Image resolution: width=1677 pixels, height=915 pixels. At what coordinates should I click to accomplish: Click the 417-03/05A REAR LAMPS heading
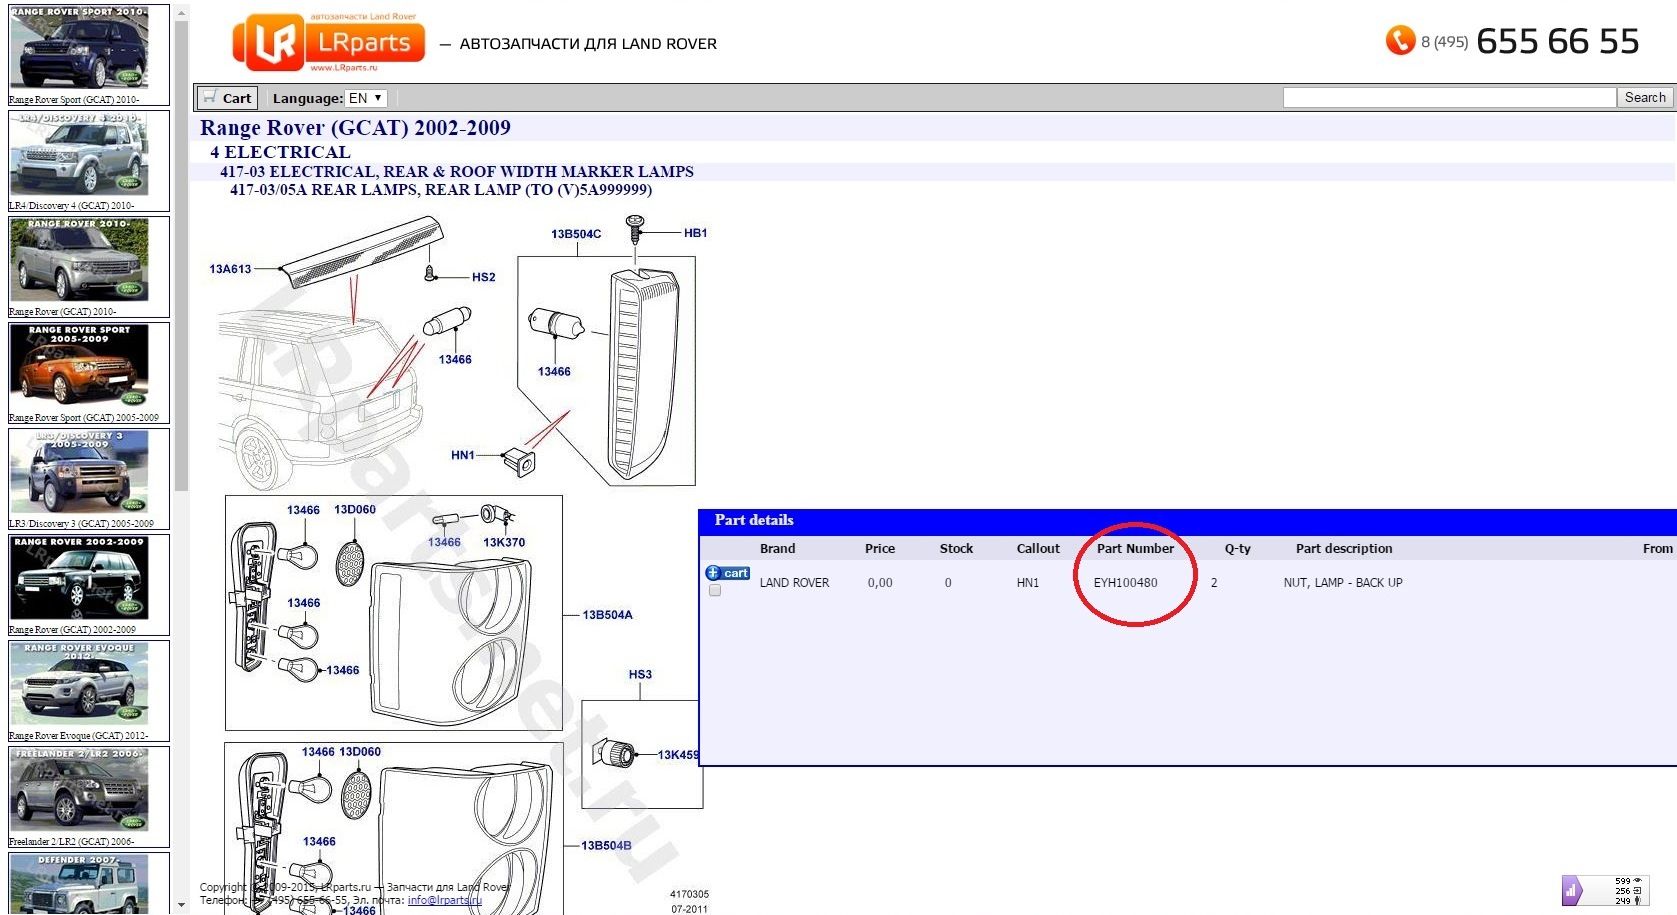click(441, 190)
